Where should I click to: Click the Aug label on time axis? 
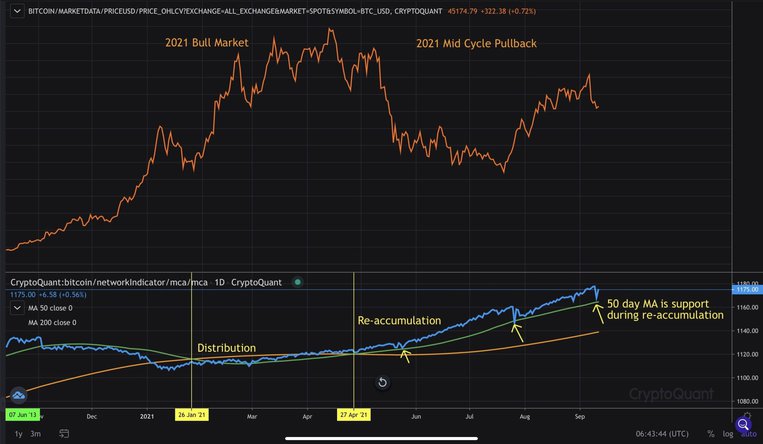pyautogui.click(x=525, y=416)
